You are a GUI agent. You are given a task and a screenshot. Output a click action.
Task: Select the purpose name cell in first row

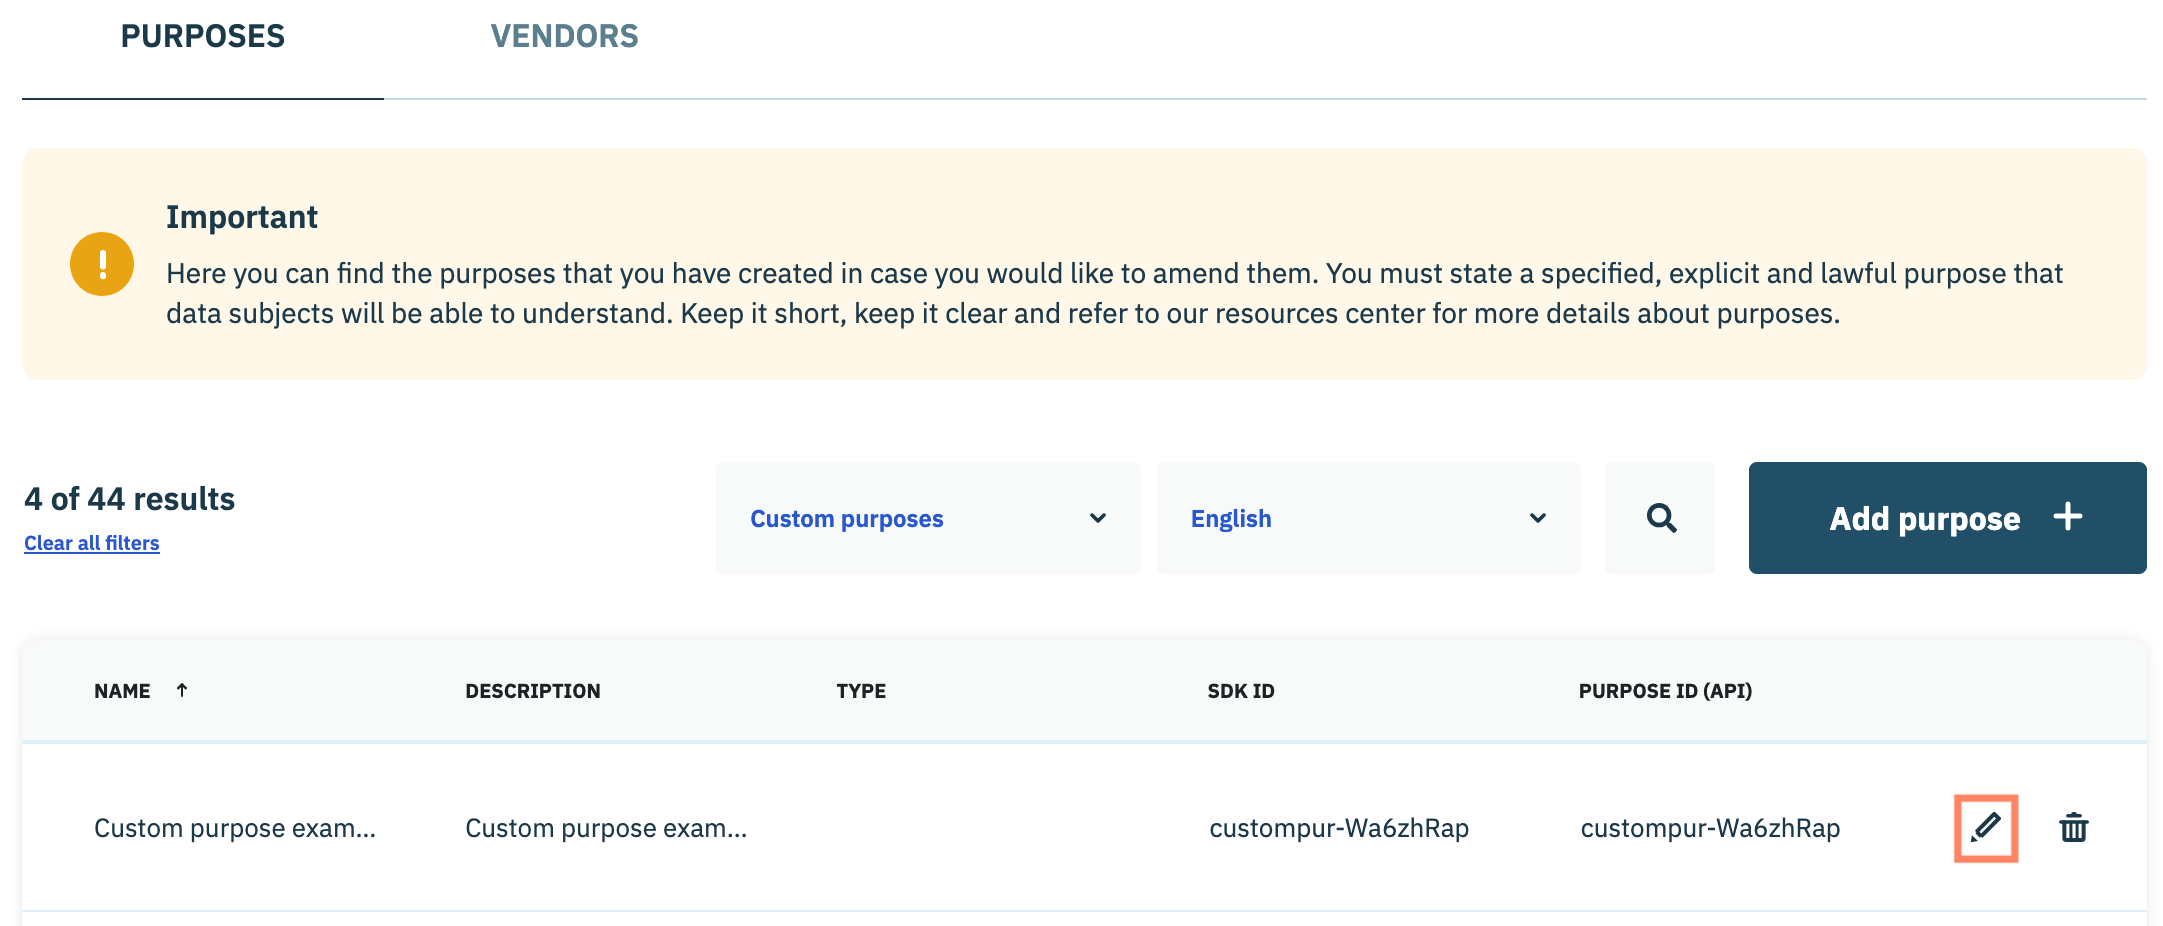(x=235, y=828)
